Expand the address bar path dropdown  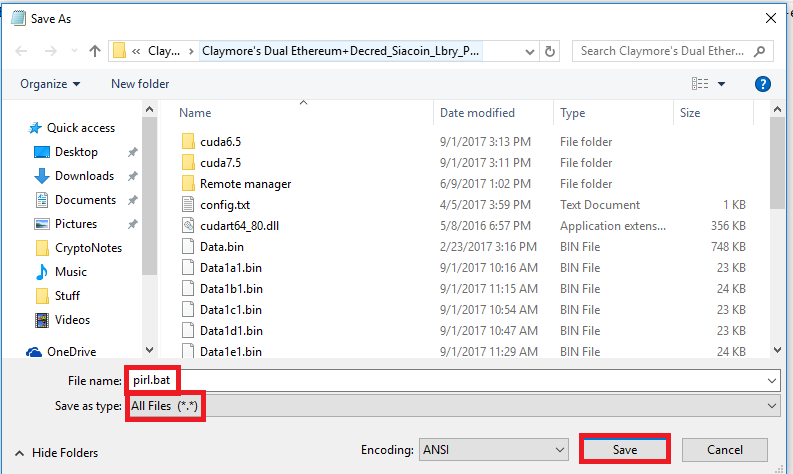pos(530,52)
